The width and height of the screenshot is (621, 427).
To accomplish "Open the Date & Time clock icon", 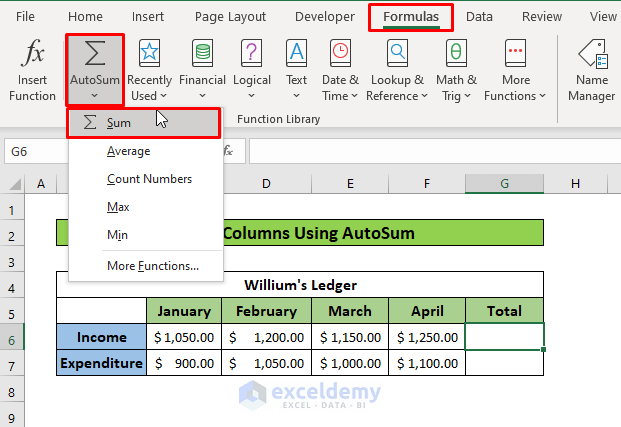I will [x=340, y=53].
